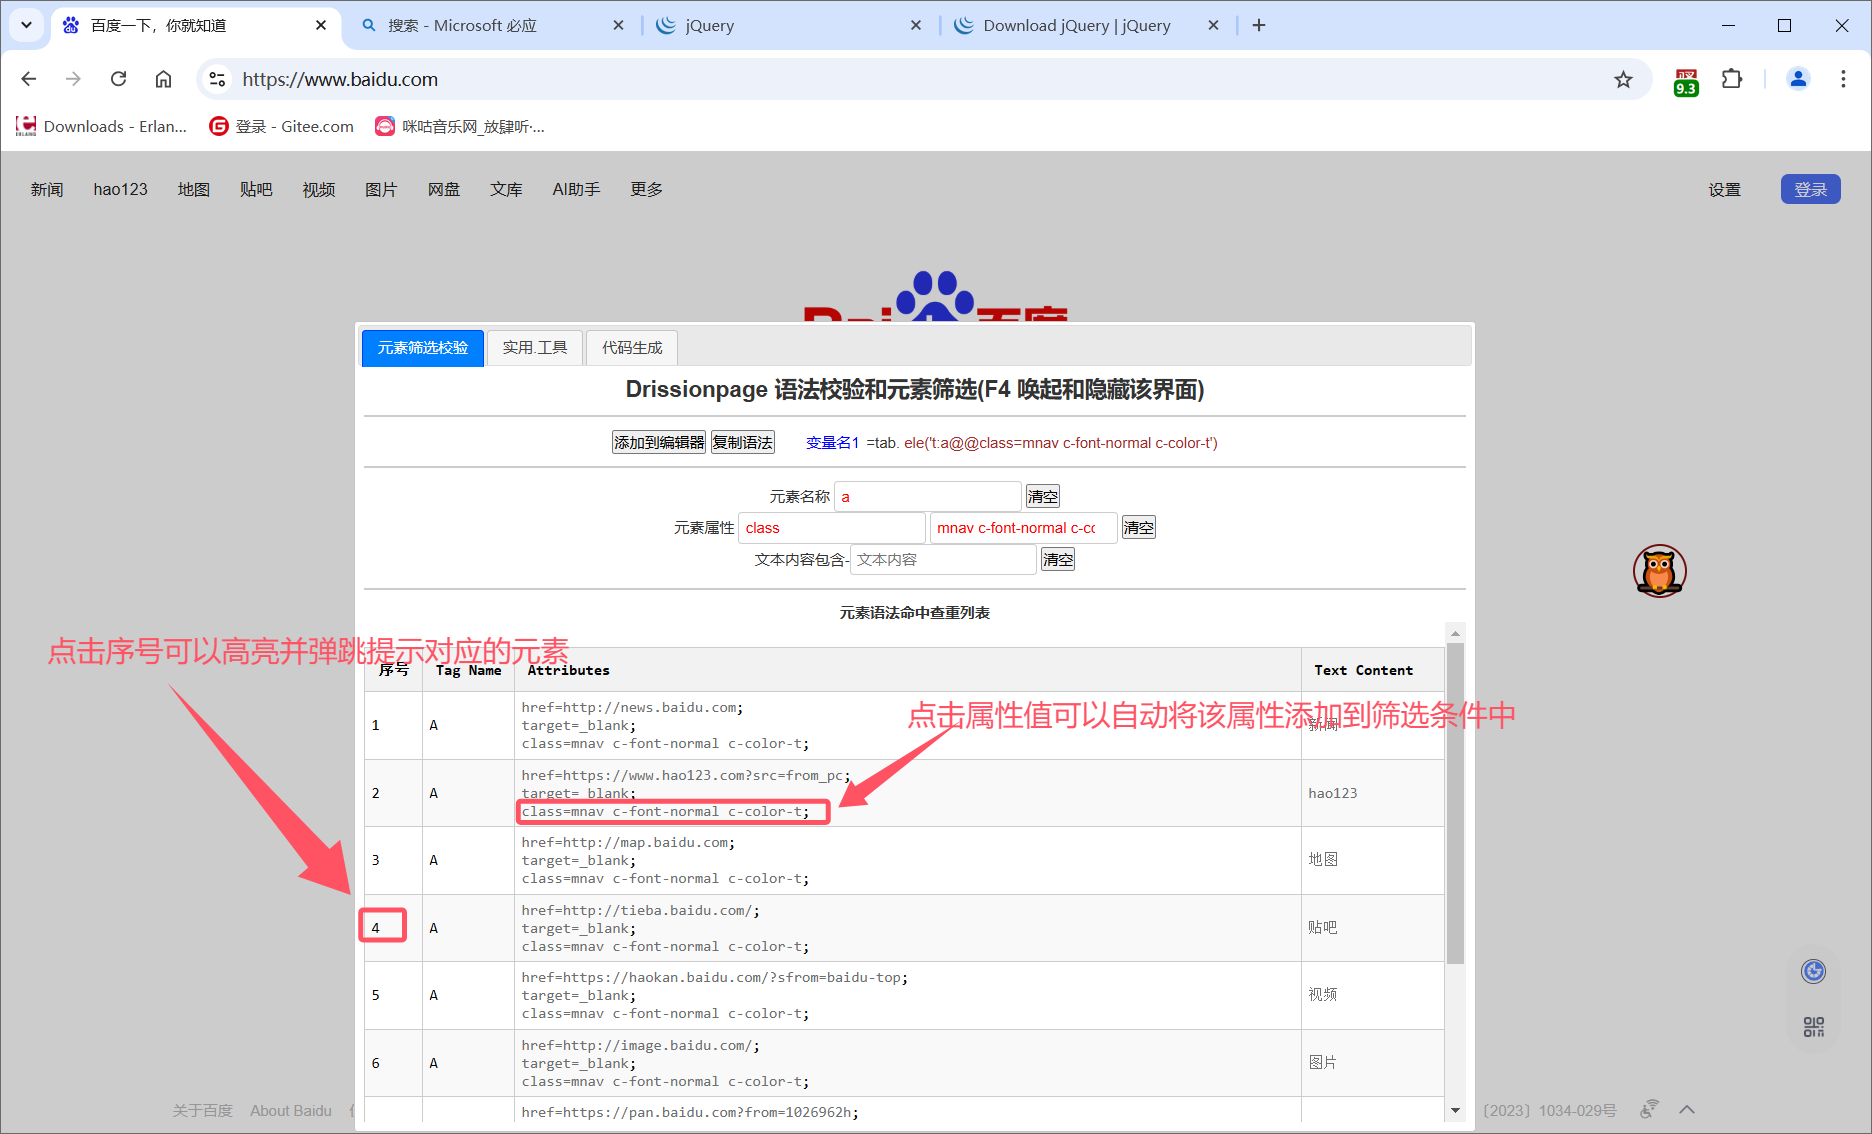
Task: Go forward to next page
Action: click(73, 79)
